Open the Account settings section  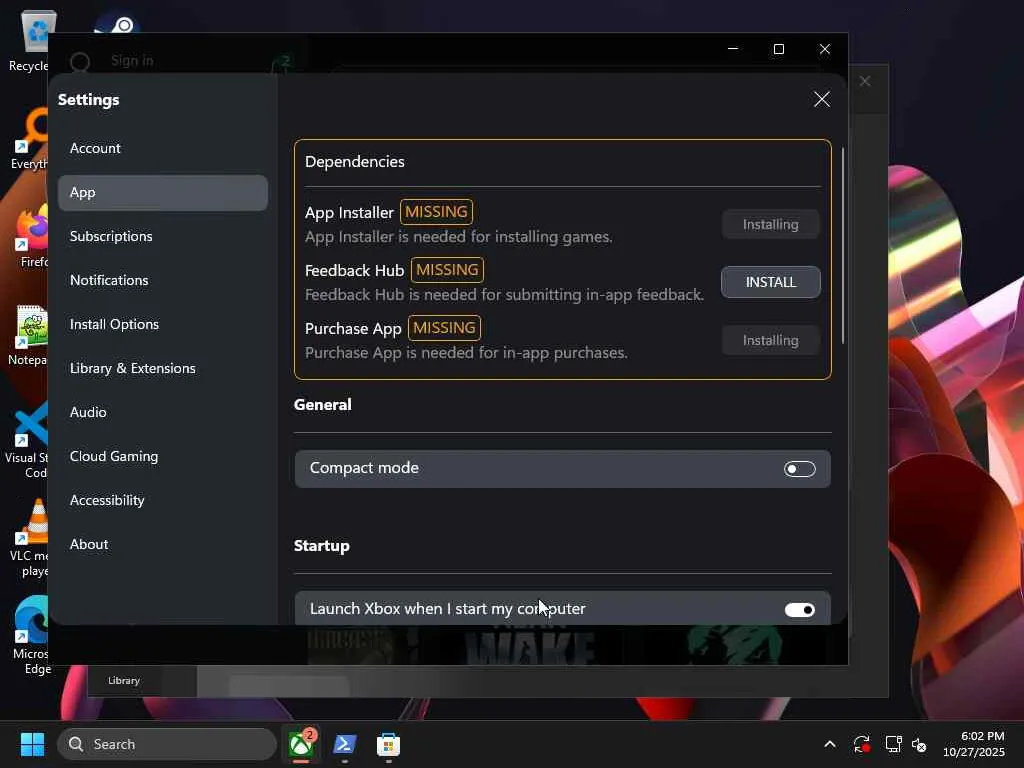(x=163, y=148)
